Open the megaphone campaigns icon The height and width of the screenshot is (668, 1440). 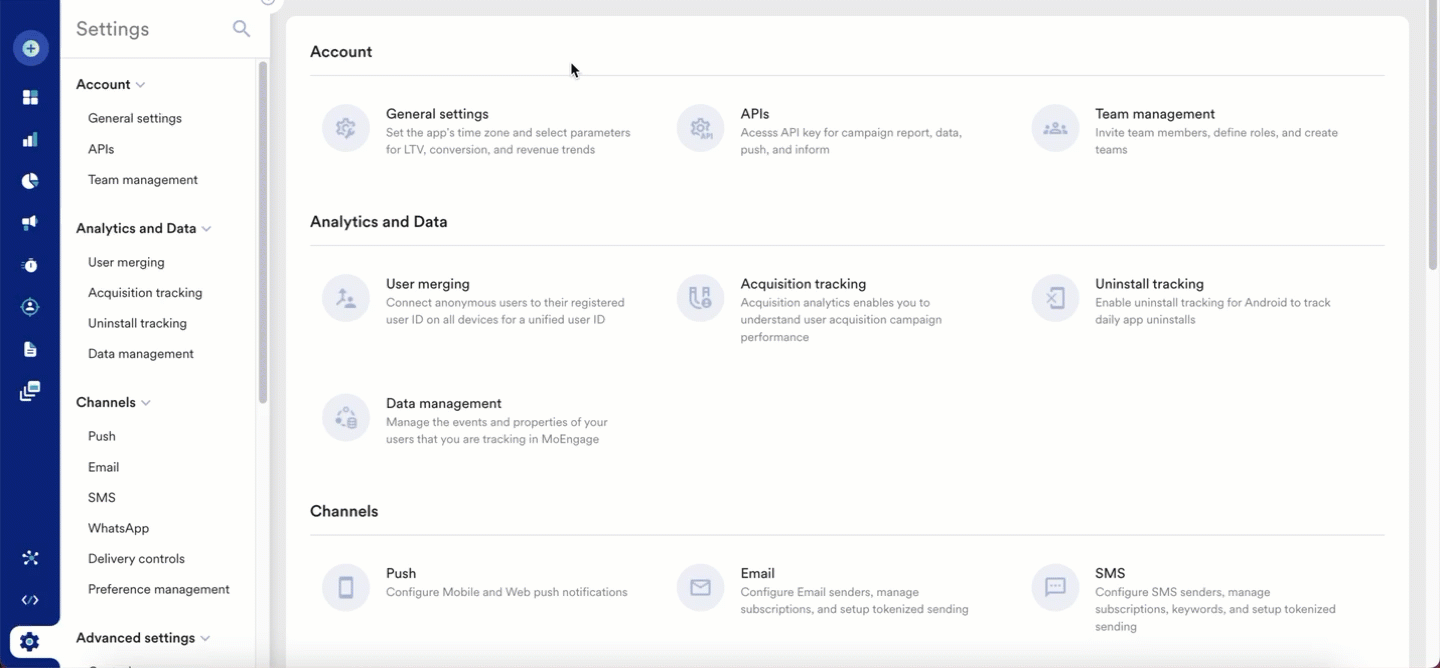(x=30, y=223)
